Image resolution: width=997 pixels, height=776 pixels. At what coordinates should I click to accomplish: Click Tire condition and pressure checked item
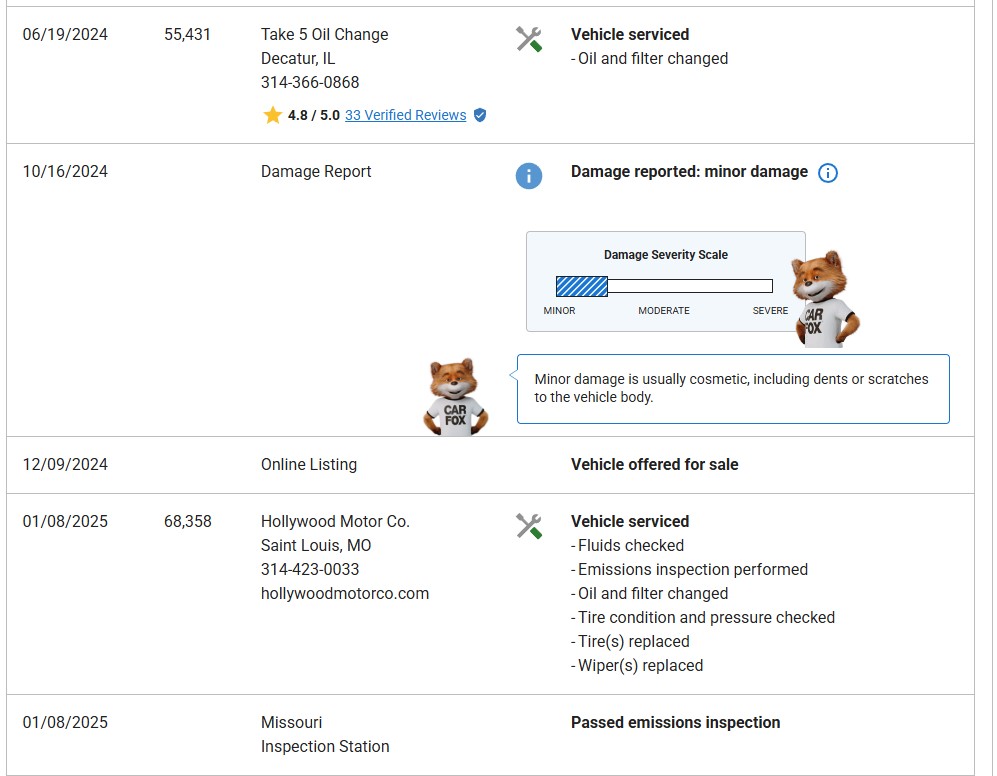(703, 618)
